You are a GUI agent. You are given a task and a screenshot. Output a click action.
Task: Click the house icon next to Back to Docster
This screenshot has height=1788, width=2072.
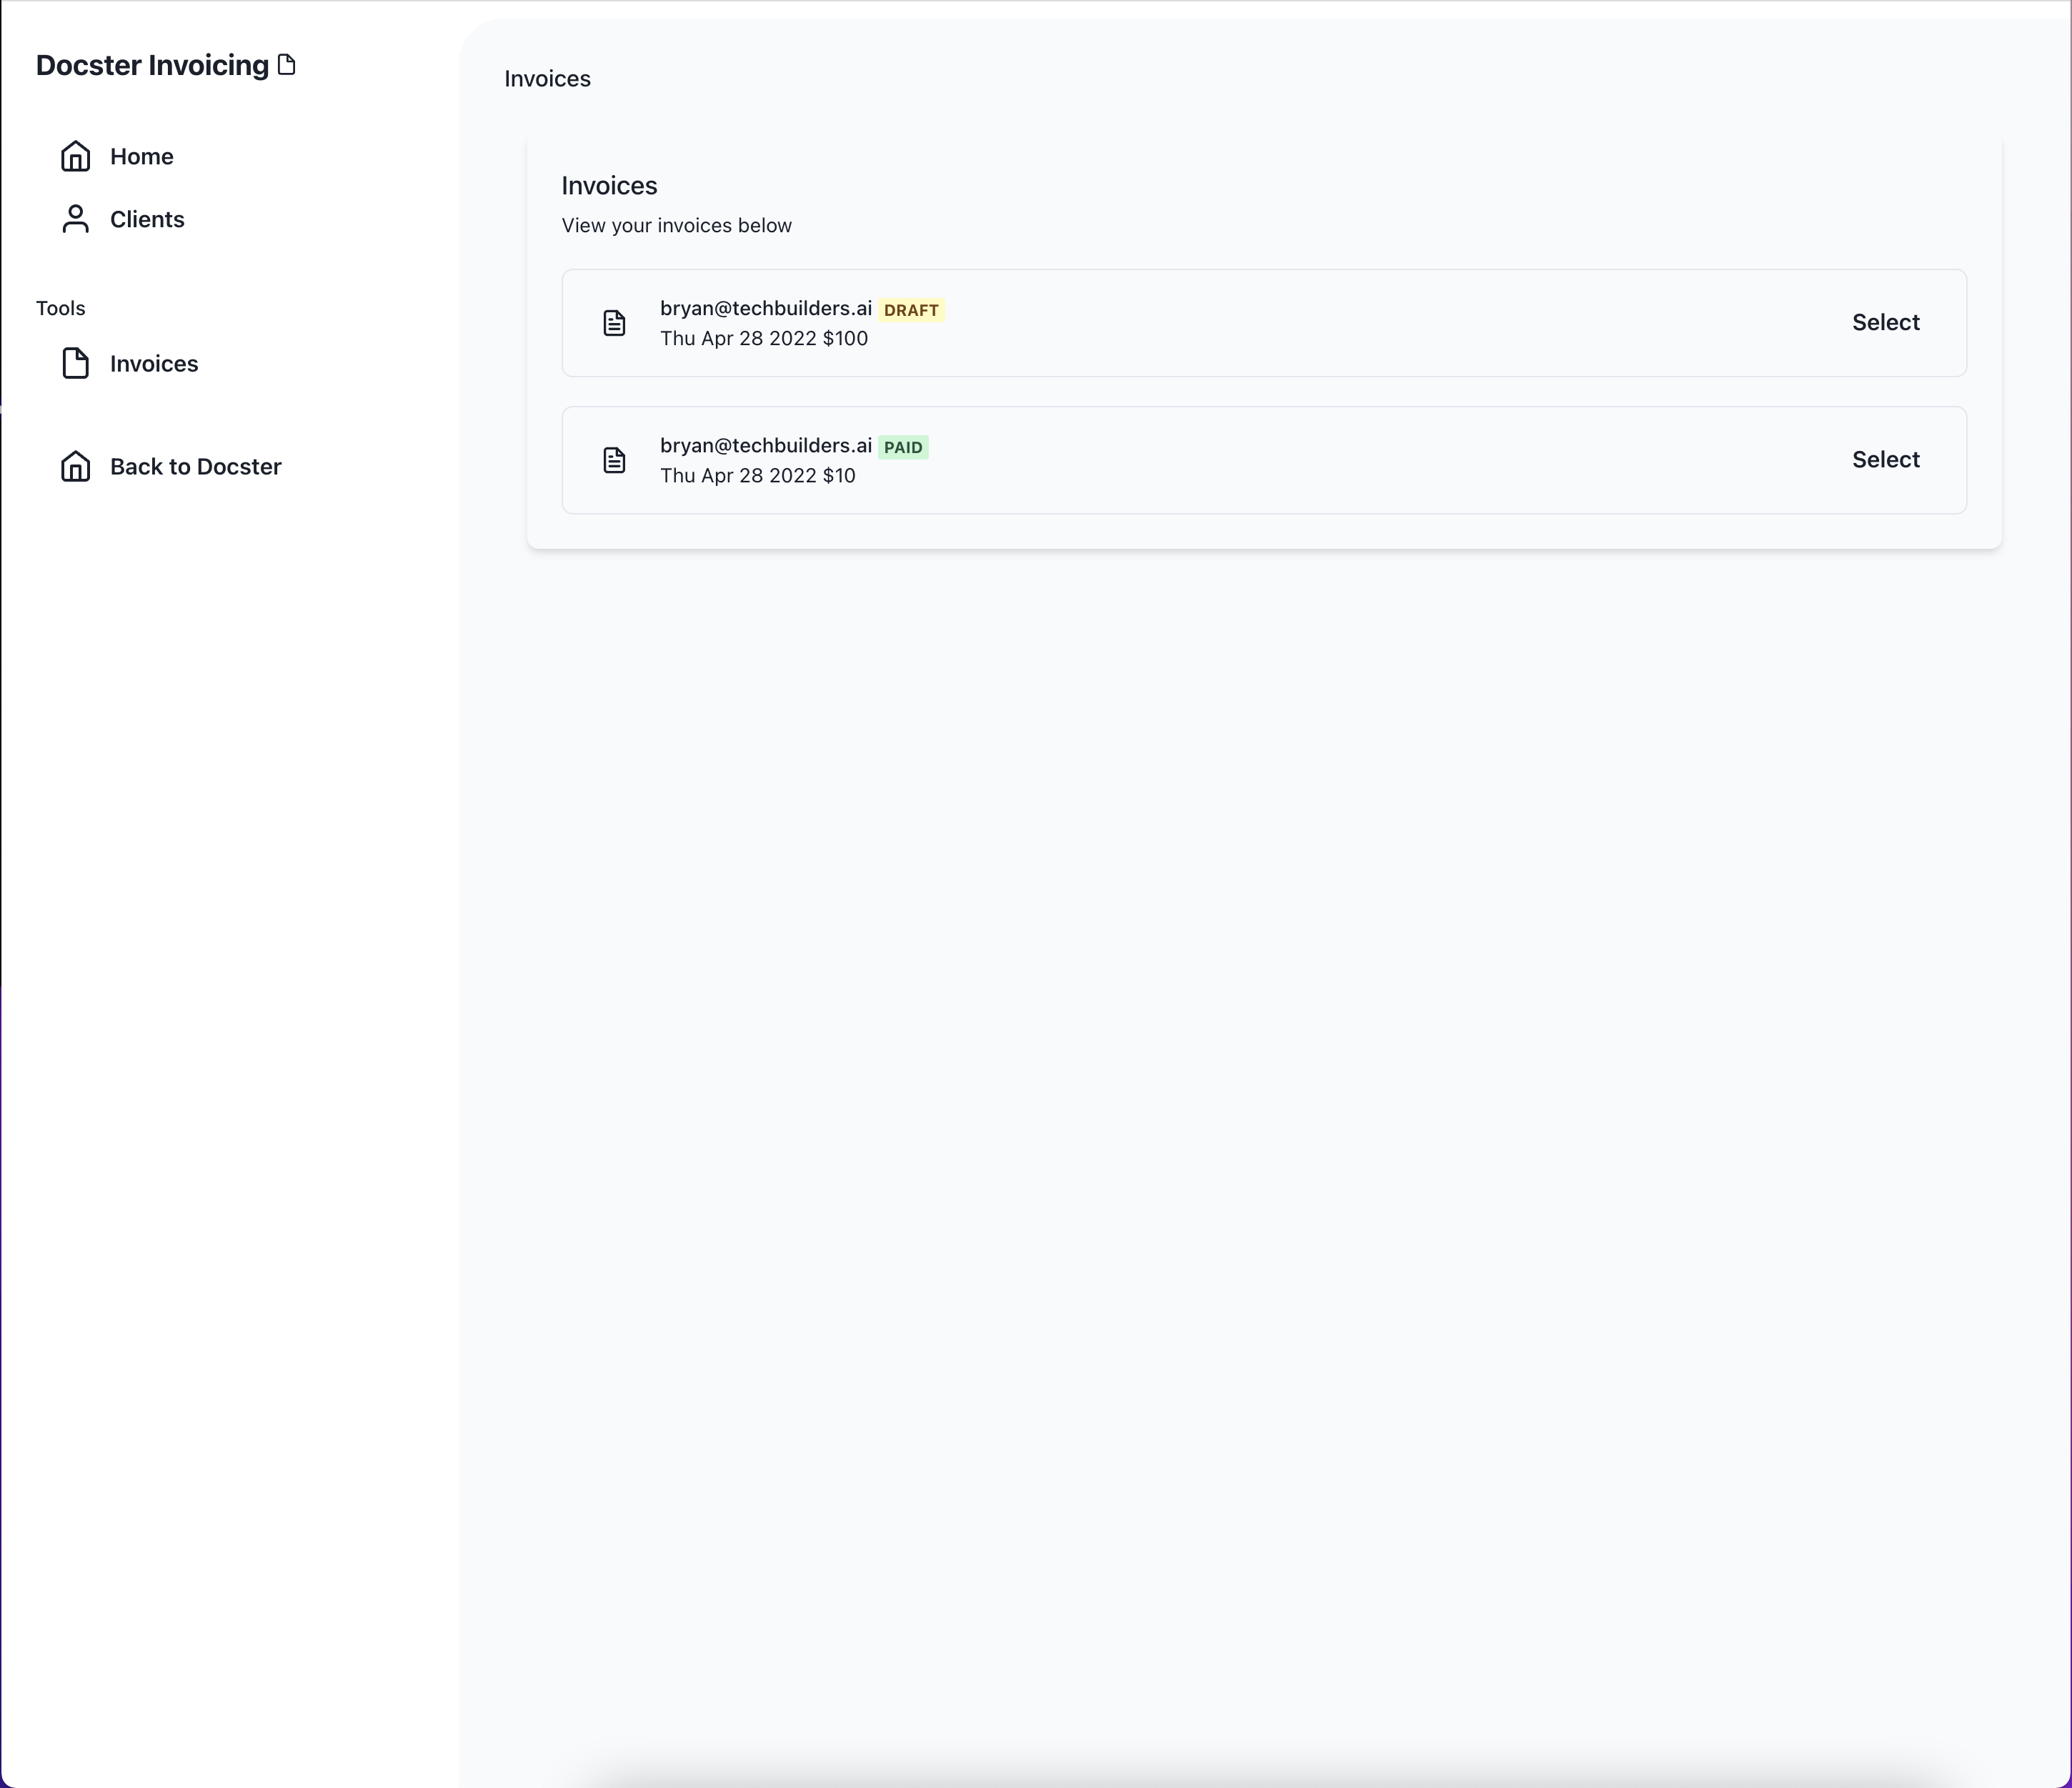click(x=75, y=466)
